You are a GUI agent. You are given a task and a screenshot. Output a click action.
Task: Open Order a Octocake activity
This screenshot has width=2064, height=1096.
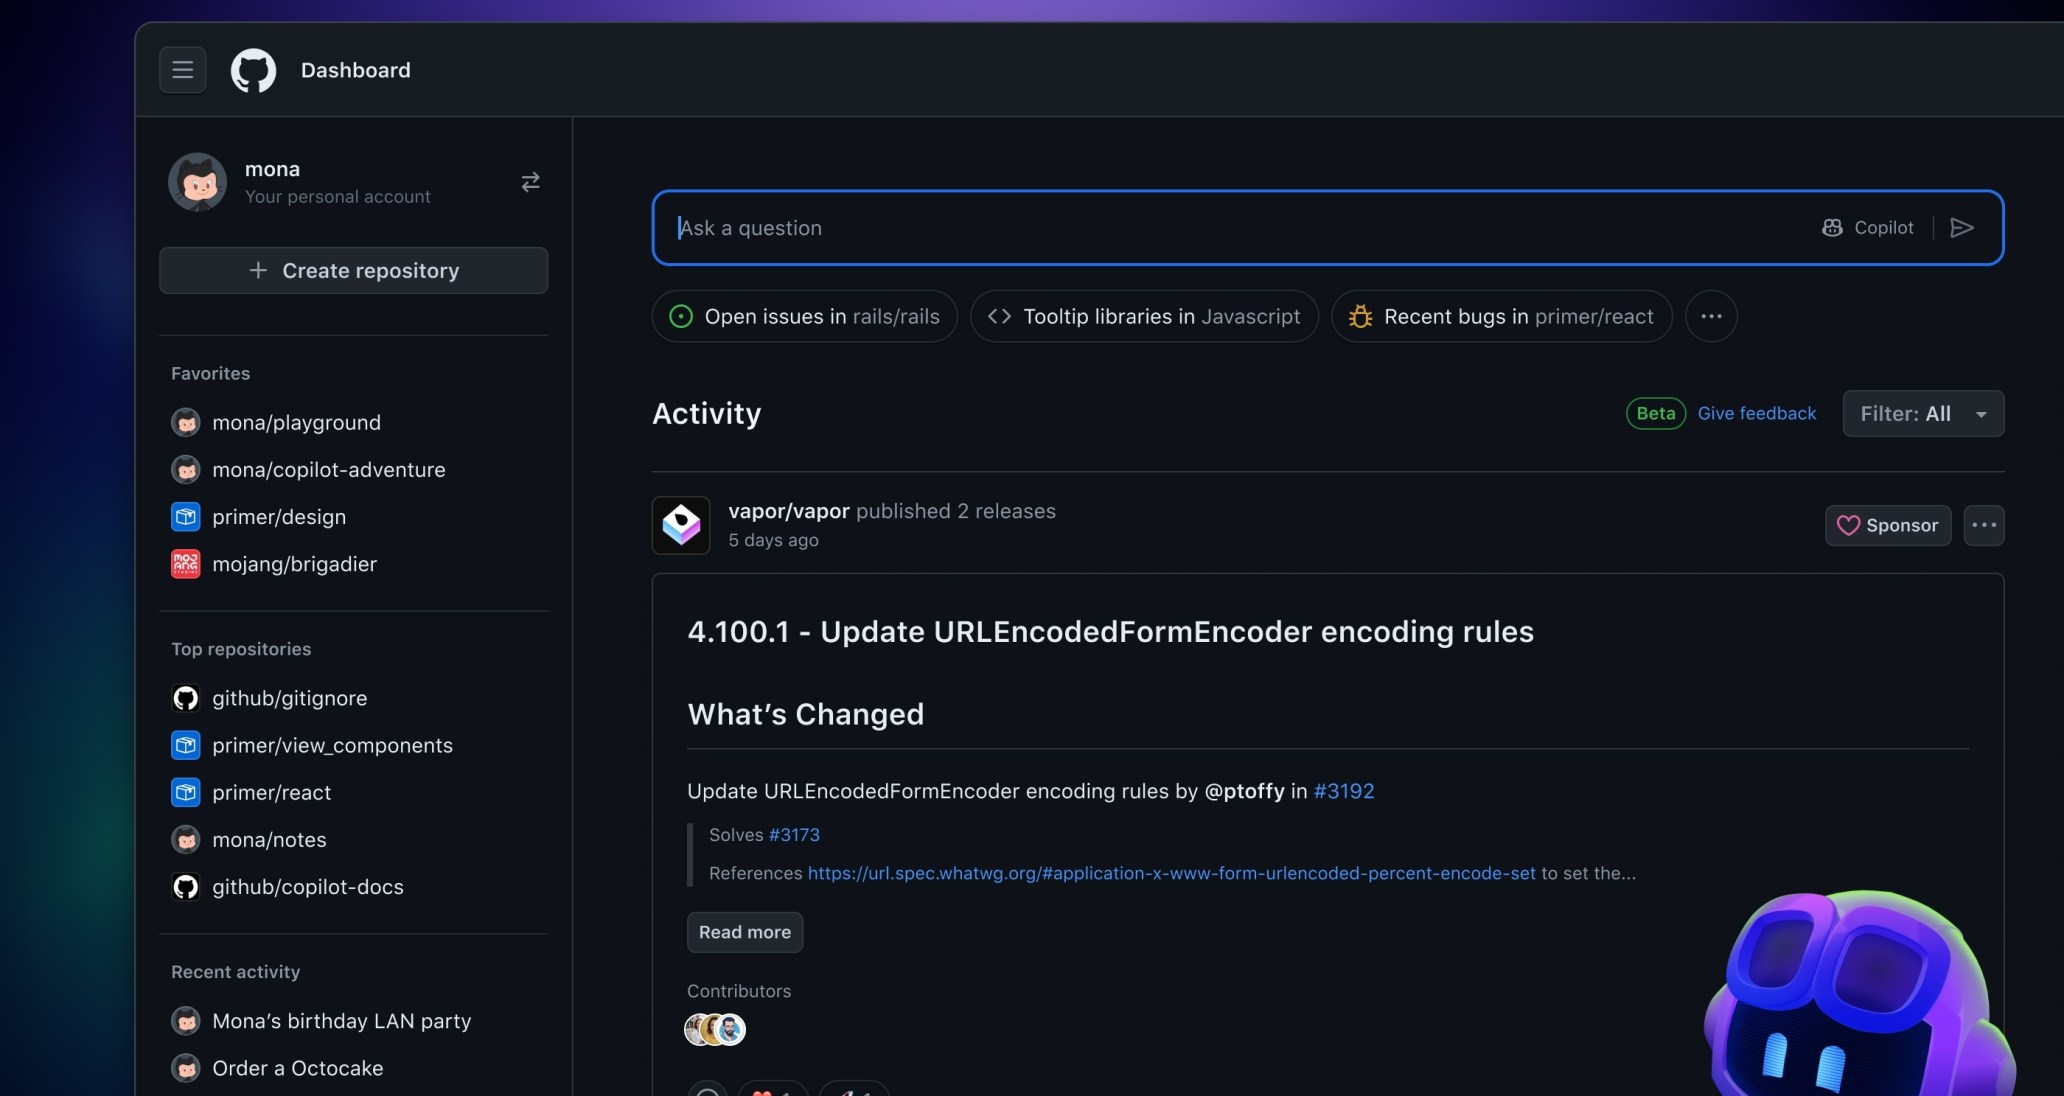[x=297, y=1067]
